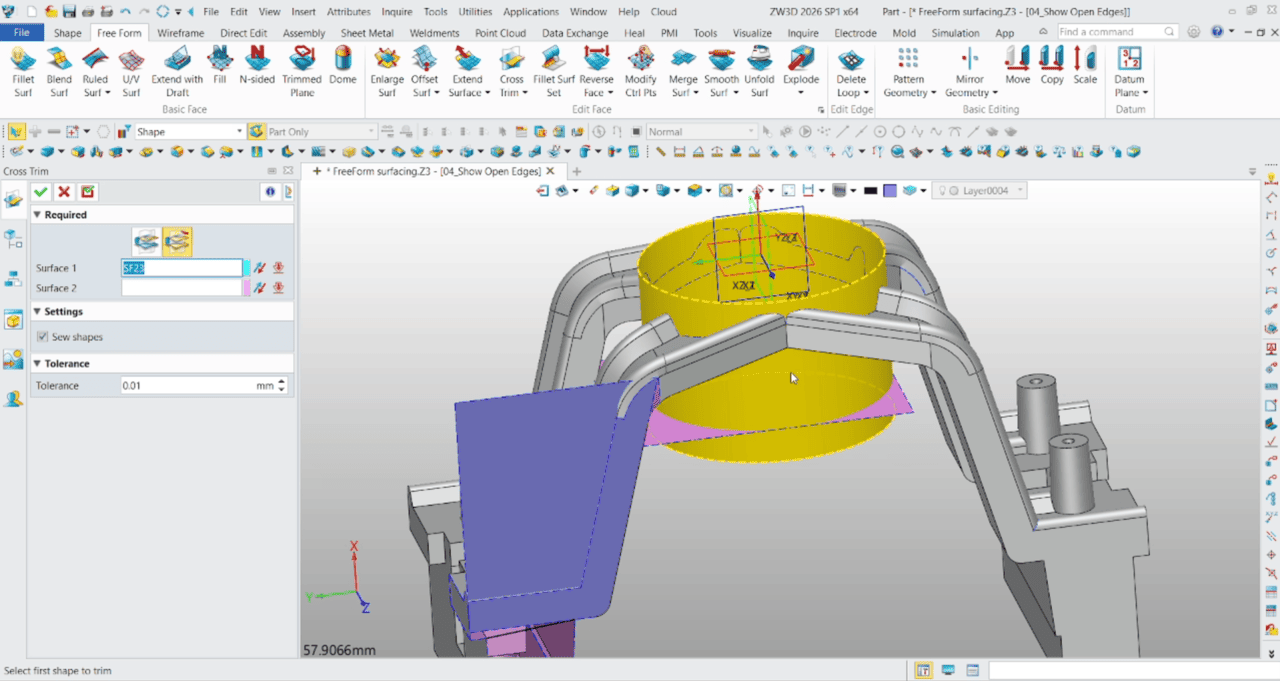Open the Layer0004 dropdown
Image resolution: width=1280 pixels, height=681 pixels.
1019,190
